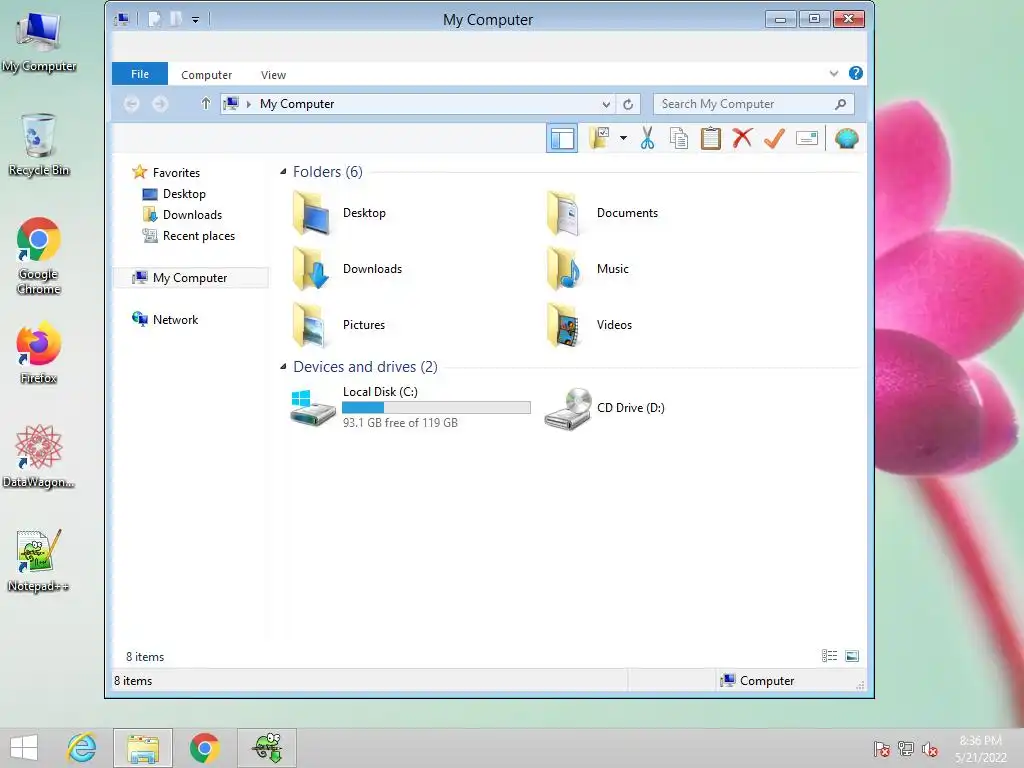Click the Rename toolbar icon

click(x=807, y=138)
